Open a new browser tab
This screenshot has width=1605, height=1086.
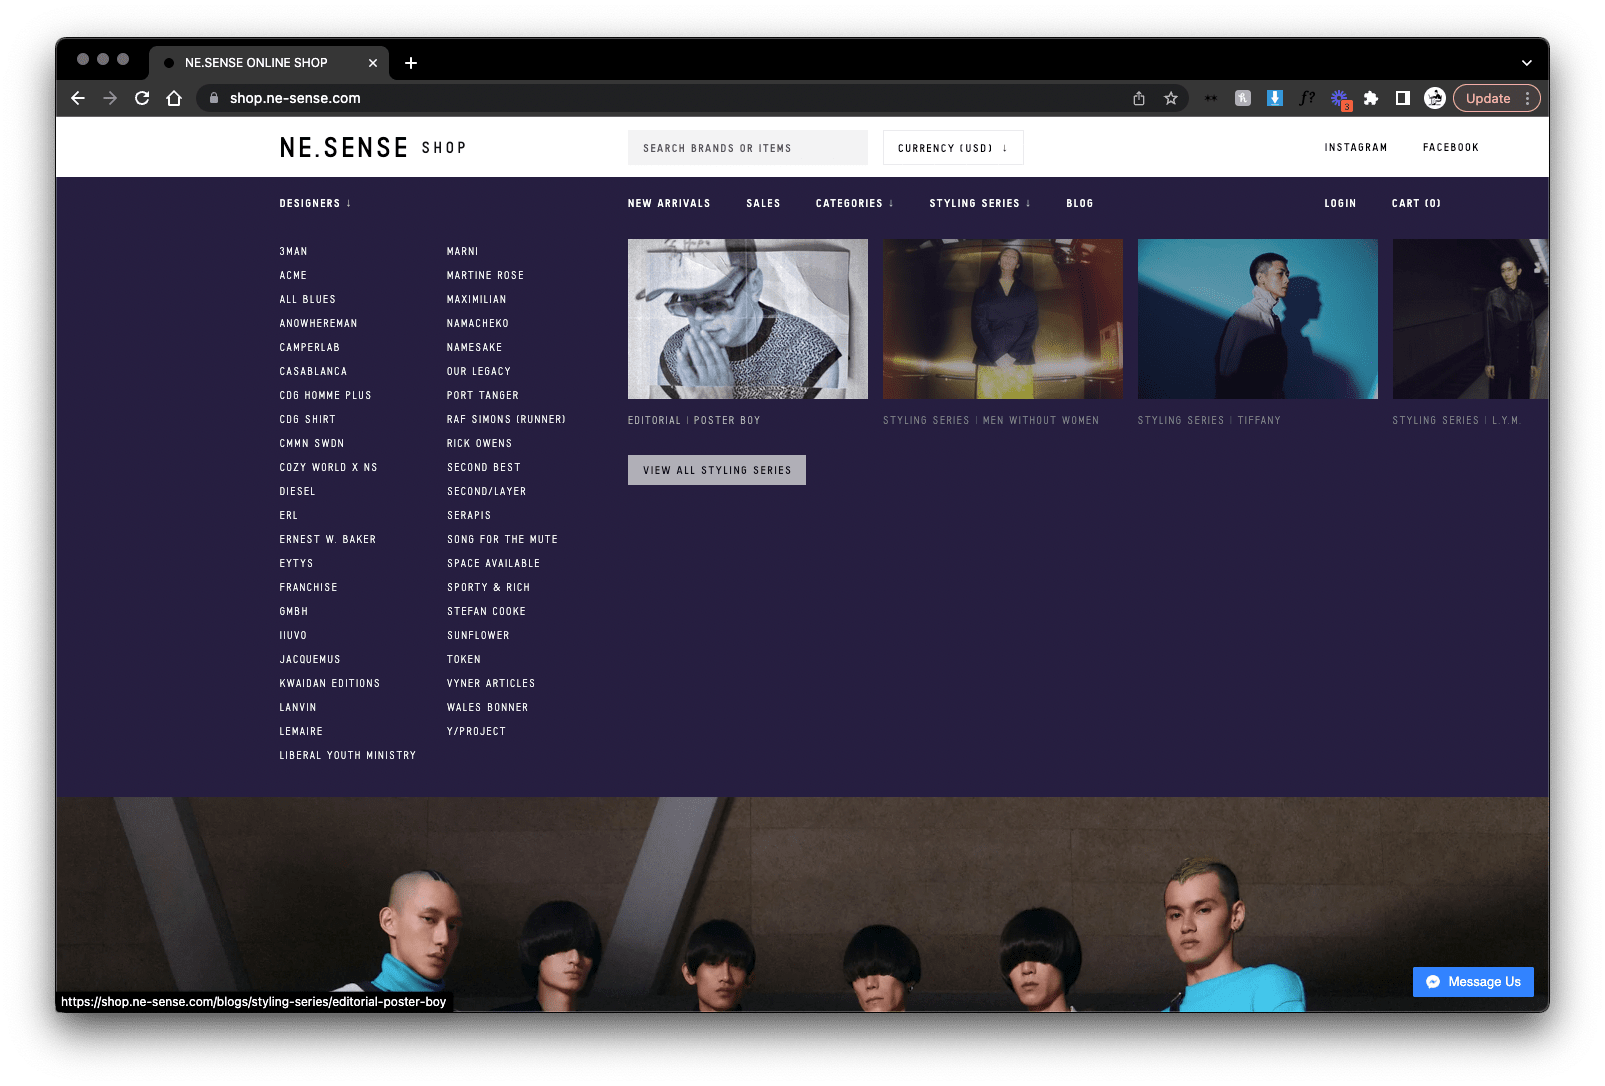click(411, 63)
